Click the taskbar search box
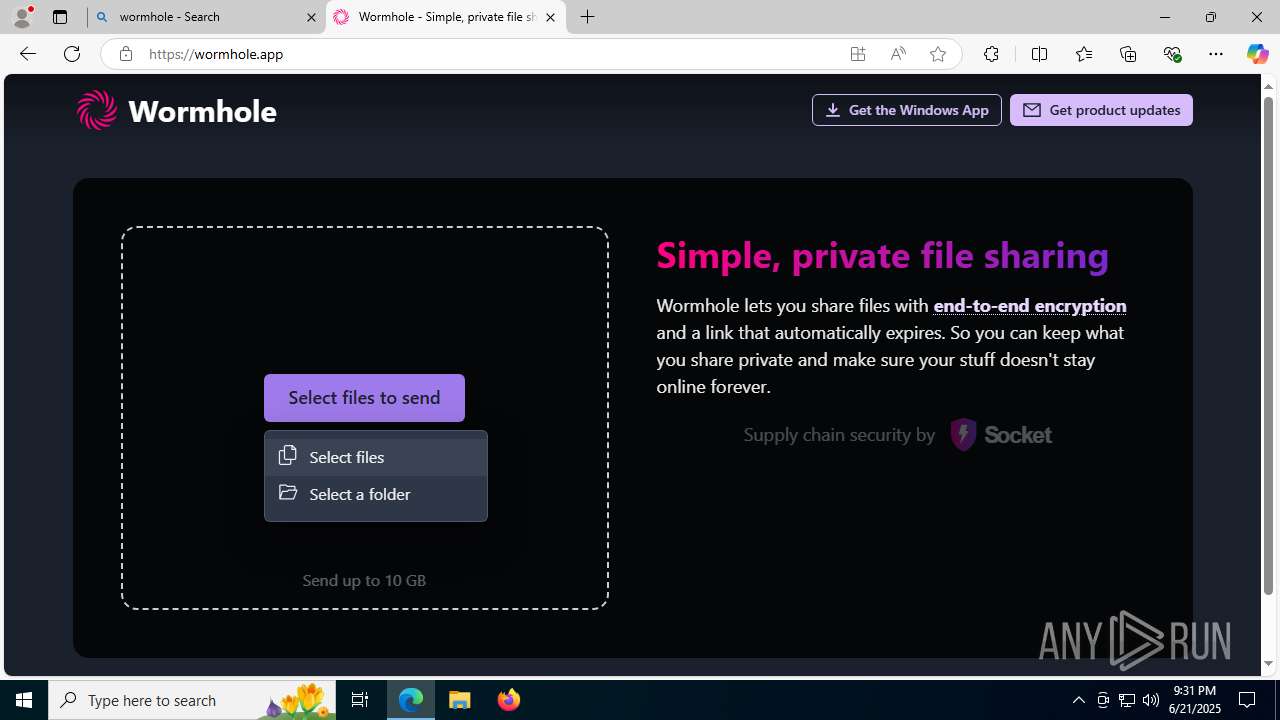Image resolution: width=1280 pixels, height=720 pixels. (x=192, y=700)
